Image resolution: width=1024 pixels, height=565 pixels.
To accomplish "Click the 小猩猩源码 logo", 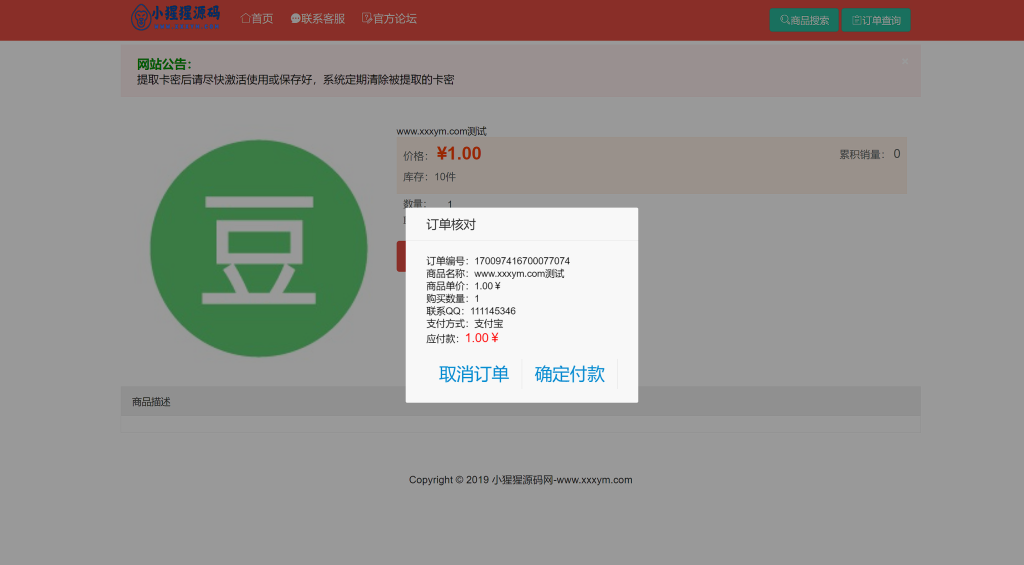I will [175, 18].
